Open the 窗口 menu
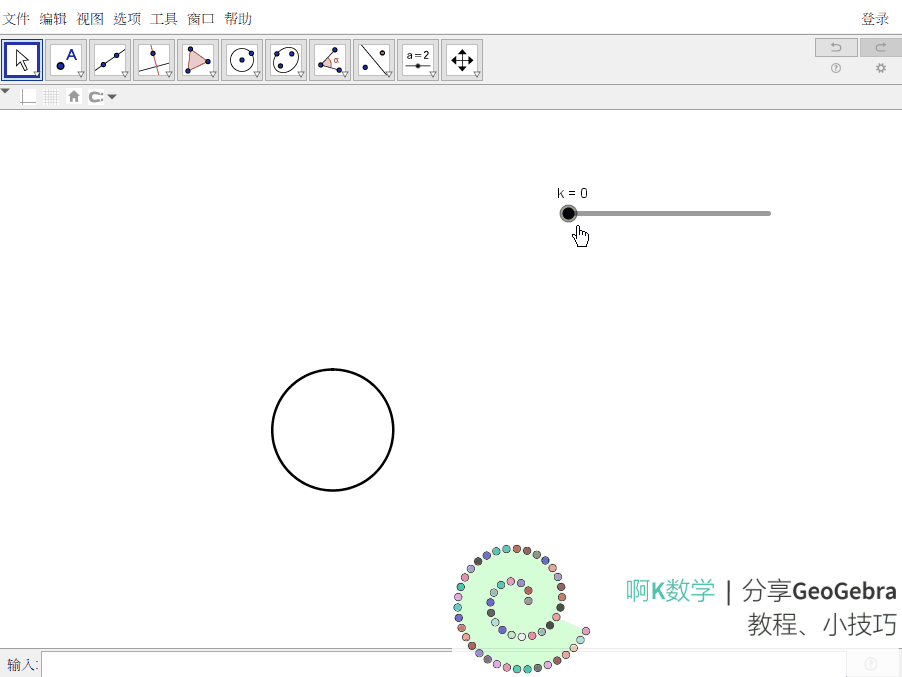 click(201, 19)
